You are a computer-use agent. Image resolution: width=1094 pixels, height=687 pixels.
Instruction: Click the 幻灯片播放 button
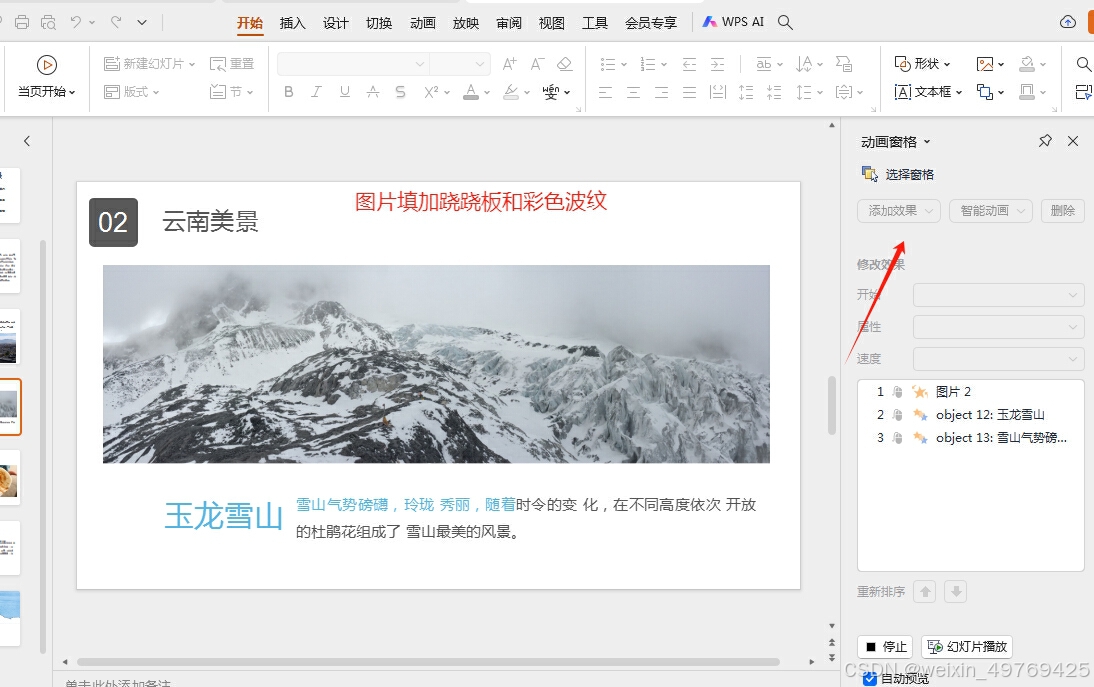[967, 647]
